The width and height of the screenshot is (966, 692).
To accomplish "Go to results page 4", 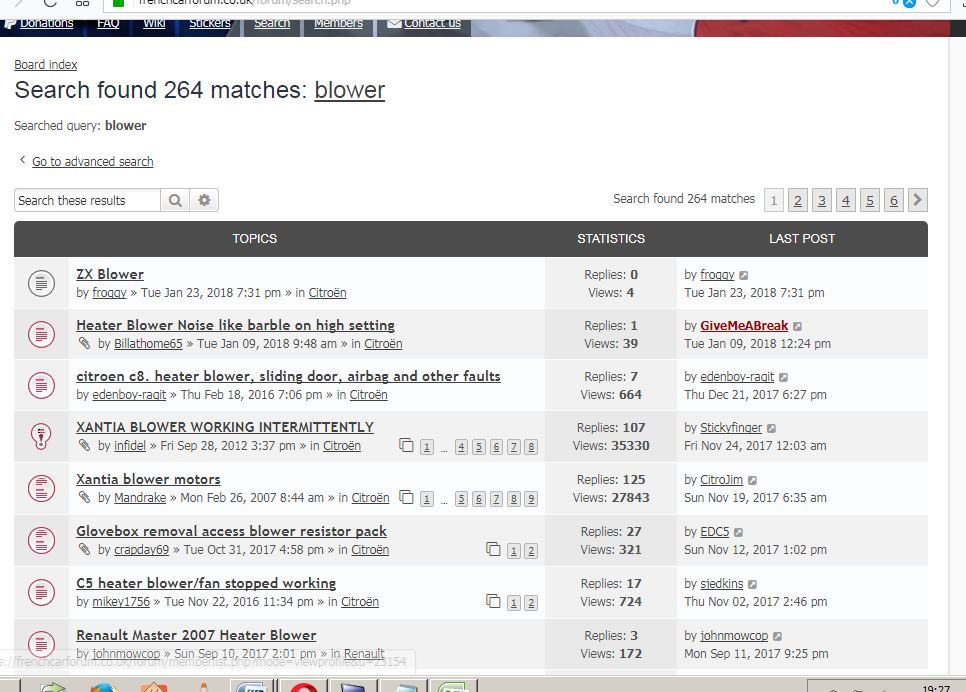I will point(845,200).
